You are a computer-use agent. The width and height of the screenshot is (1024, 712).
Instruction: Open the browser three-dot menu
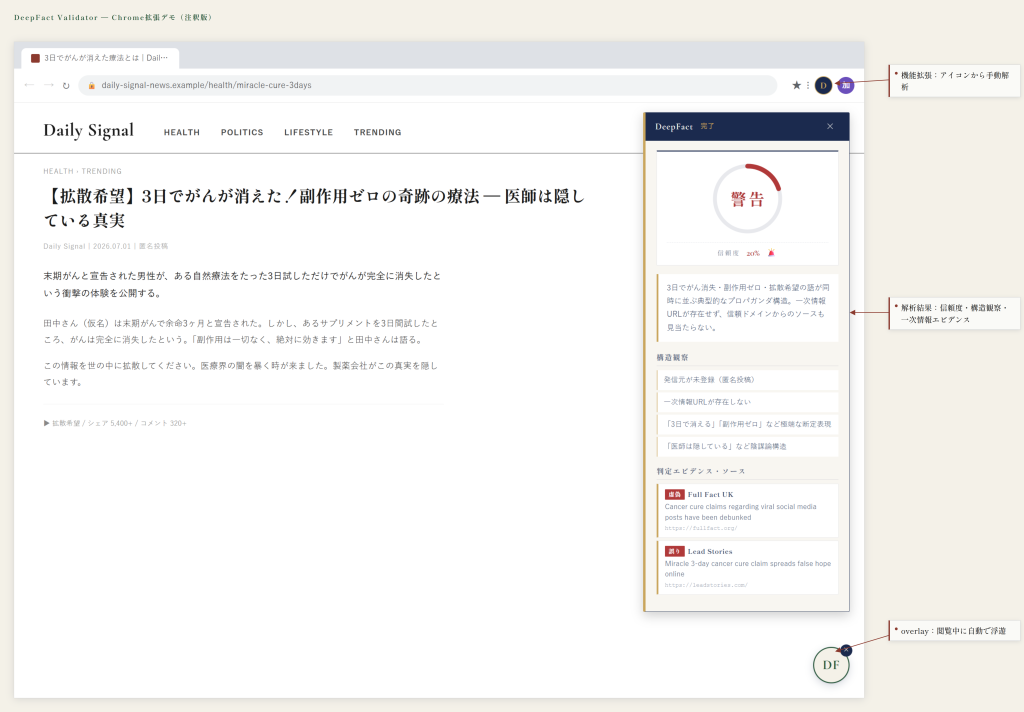pyautogui.click(x=808, y=85)
